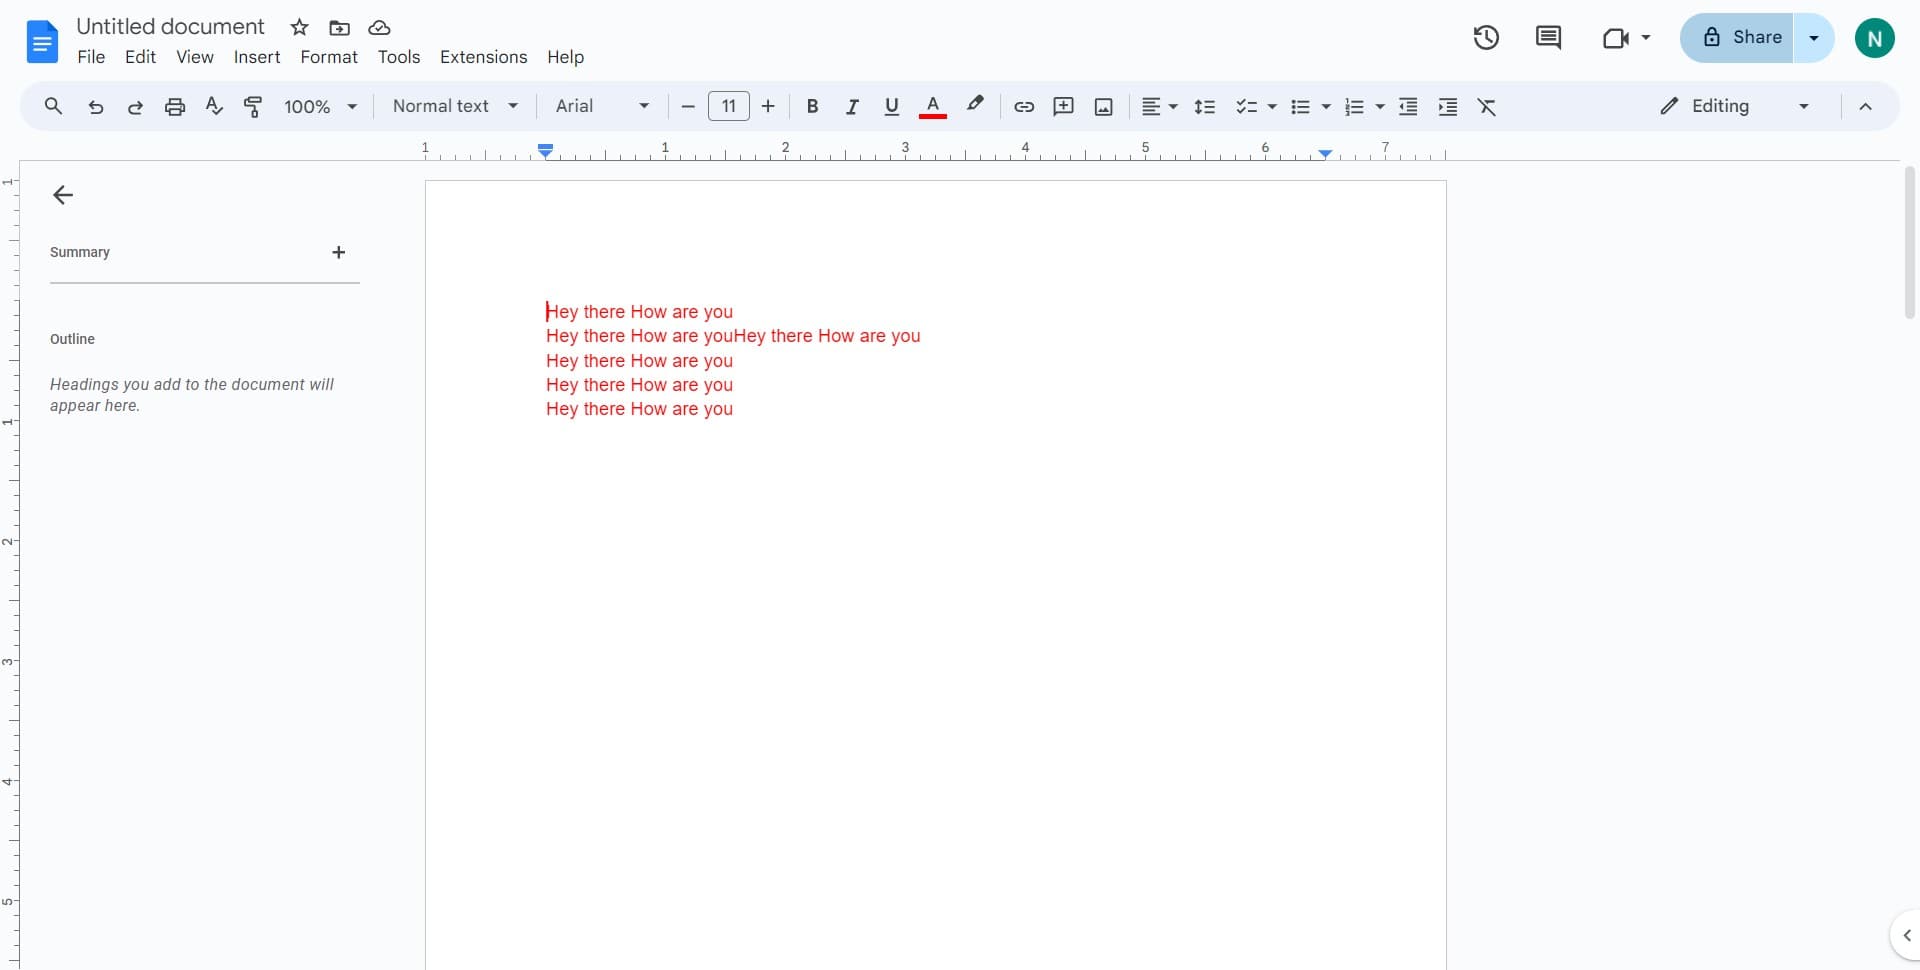Toggle Italic formatting
The height and width of the screenshot is (970, 1920).
(852, 107)
